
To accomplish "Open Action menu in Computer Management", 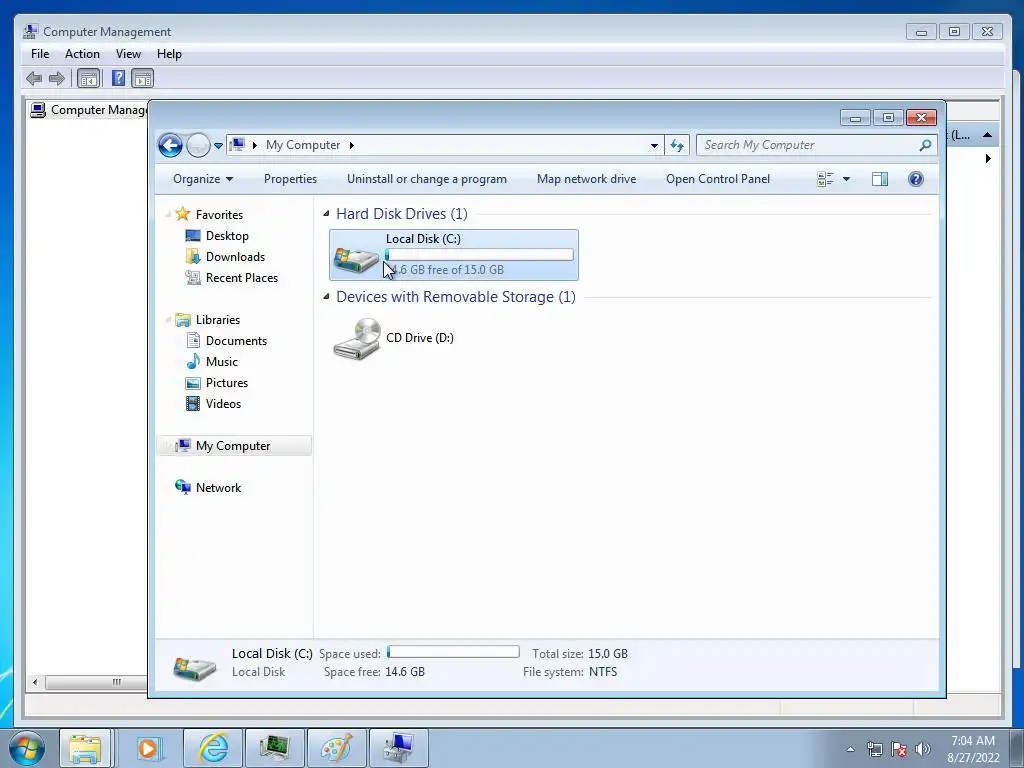I will point(82,54).
